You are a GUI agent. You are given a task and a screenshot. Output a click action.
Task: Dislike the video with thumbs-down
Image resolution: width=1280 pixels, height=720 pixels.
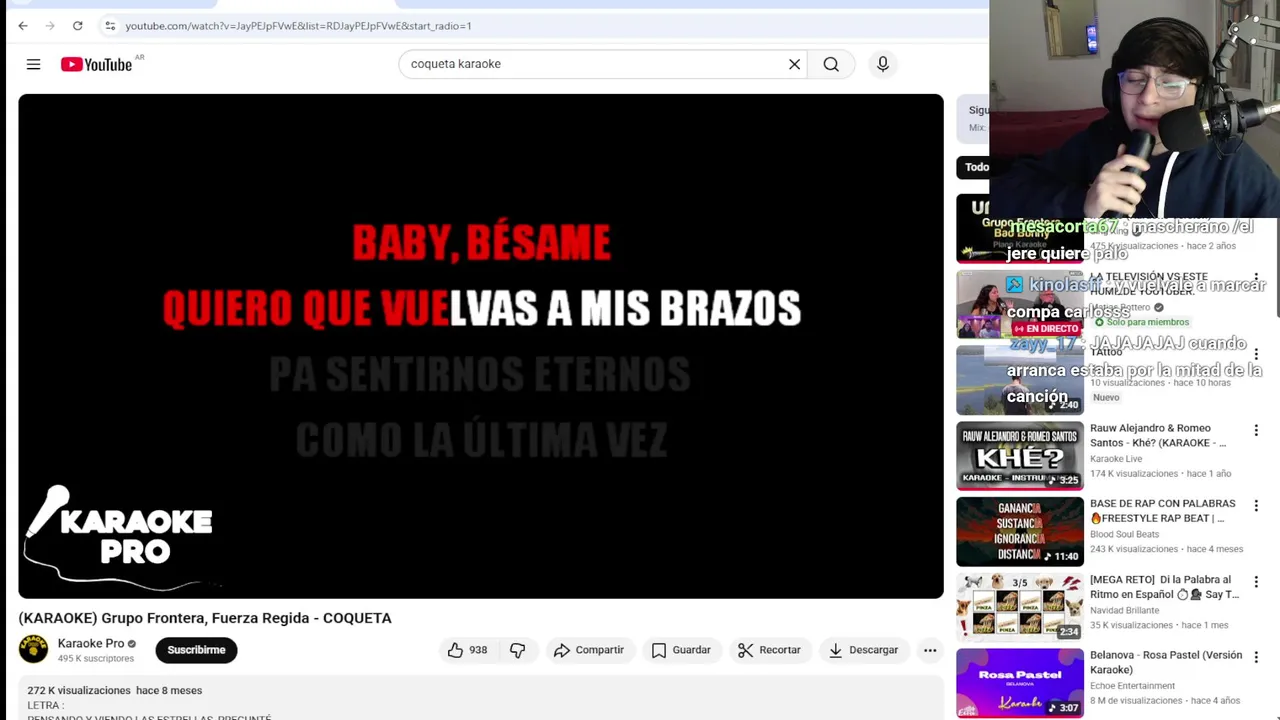517,650
